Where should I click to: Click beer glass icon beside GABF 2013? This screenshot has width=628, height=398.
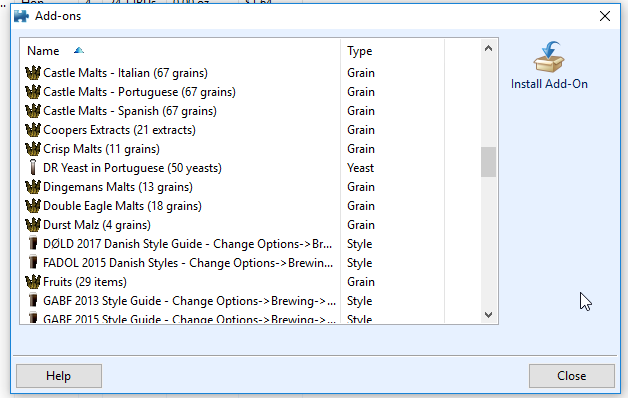click(33, 301)
